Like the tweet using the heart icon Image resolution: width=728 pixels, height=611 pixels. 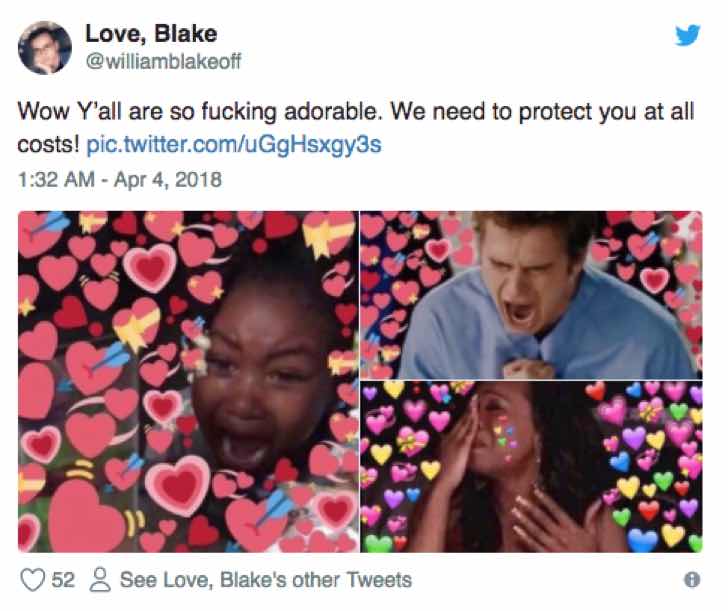(x=33, y=580)
